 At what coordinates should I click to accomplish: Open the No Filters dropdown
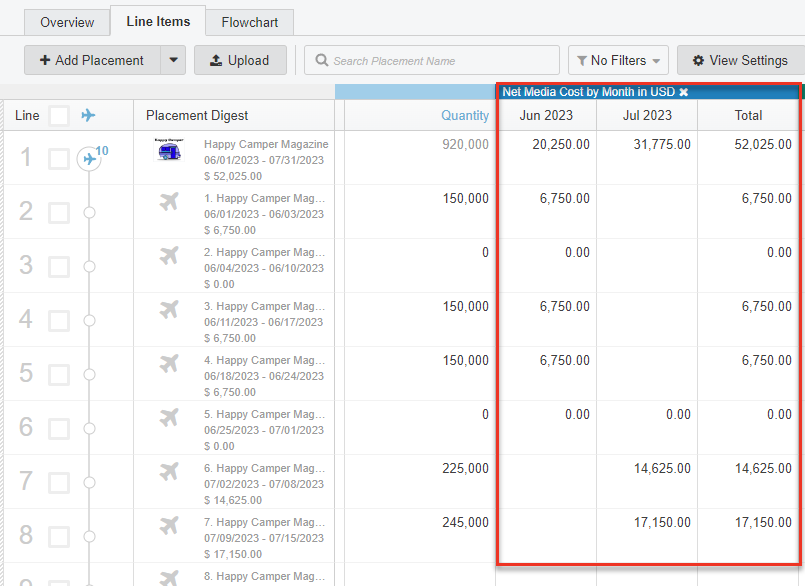click(619, 60)
